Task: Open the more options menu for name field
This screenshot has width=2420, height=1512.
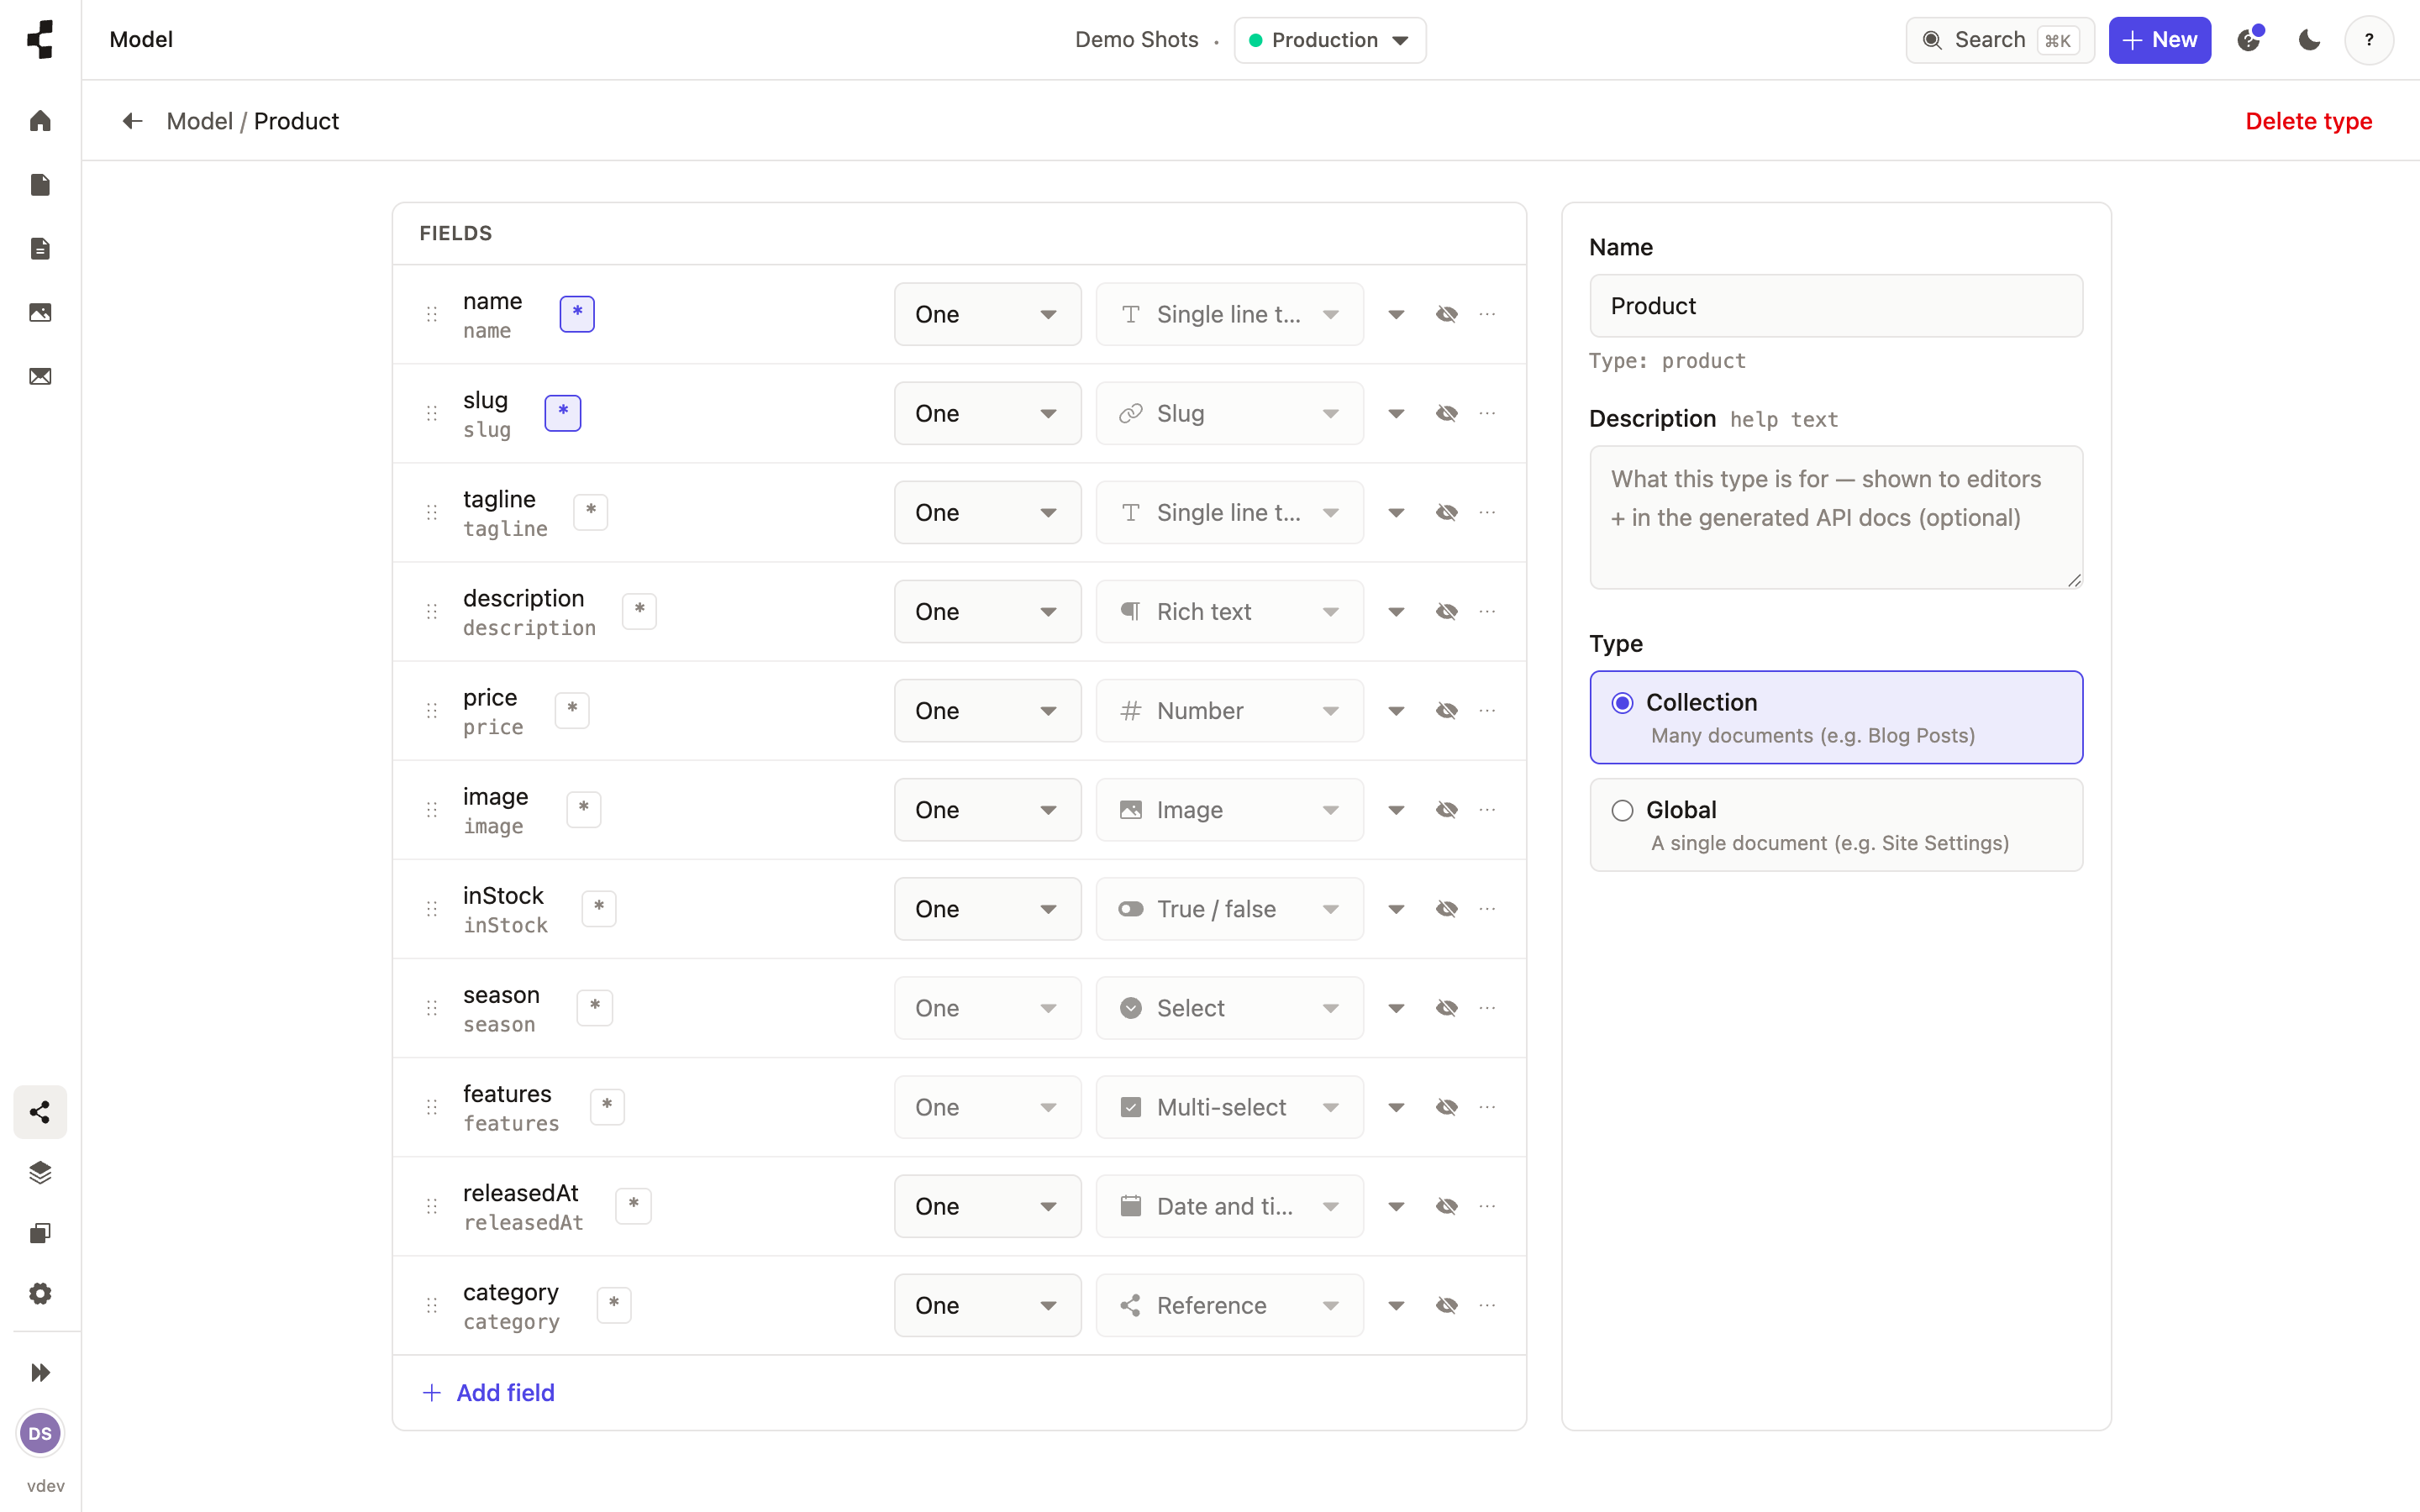Action: point(1487,314)
